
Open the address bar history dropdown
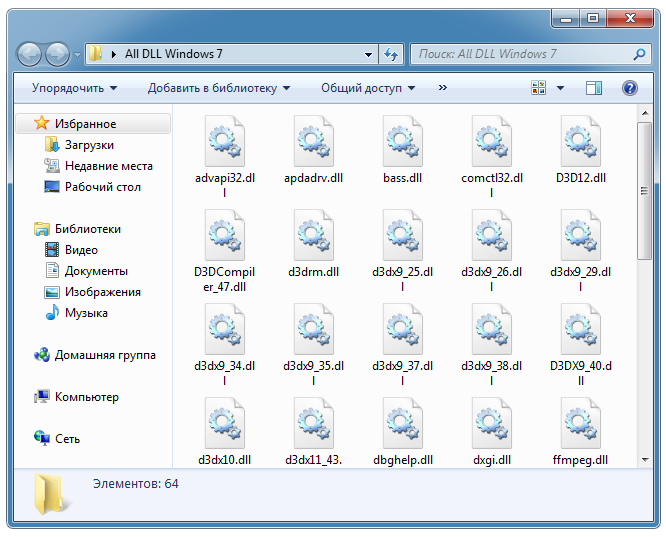(x=368, y=54)
